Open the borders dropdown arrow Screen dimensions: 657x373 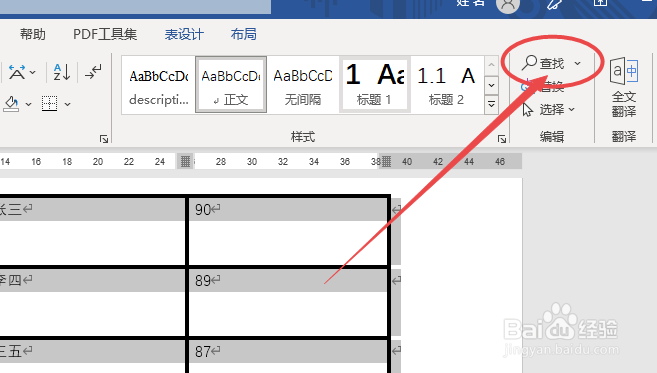coord(67,104)
